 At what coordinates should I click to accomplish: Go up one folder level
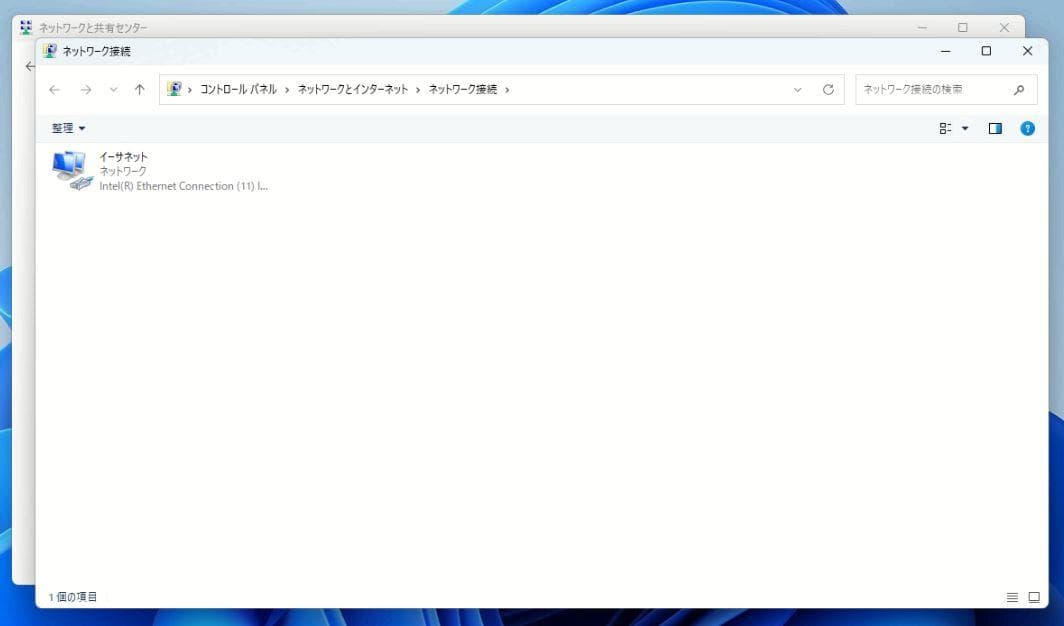coord(139,90)
